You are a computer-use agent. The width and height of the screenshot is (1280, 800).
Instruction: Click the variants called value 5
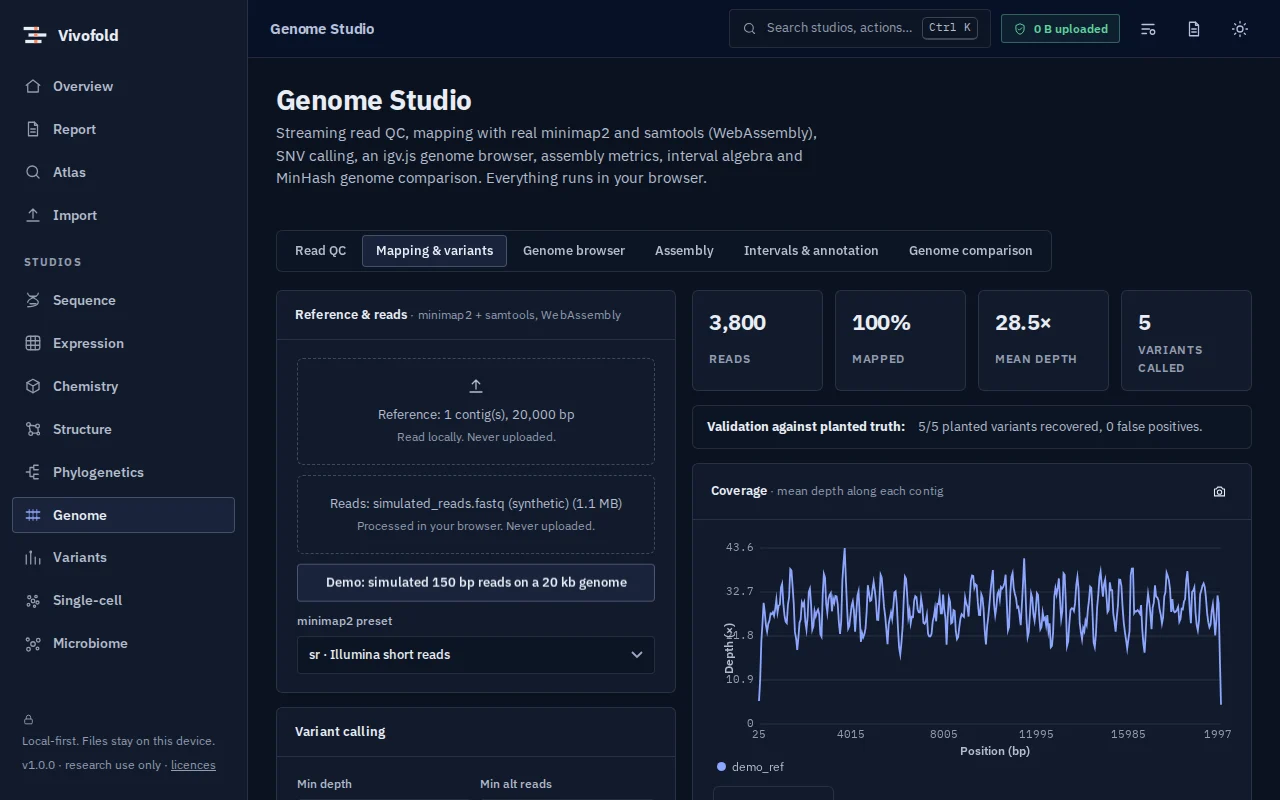coord(1144,323)
